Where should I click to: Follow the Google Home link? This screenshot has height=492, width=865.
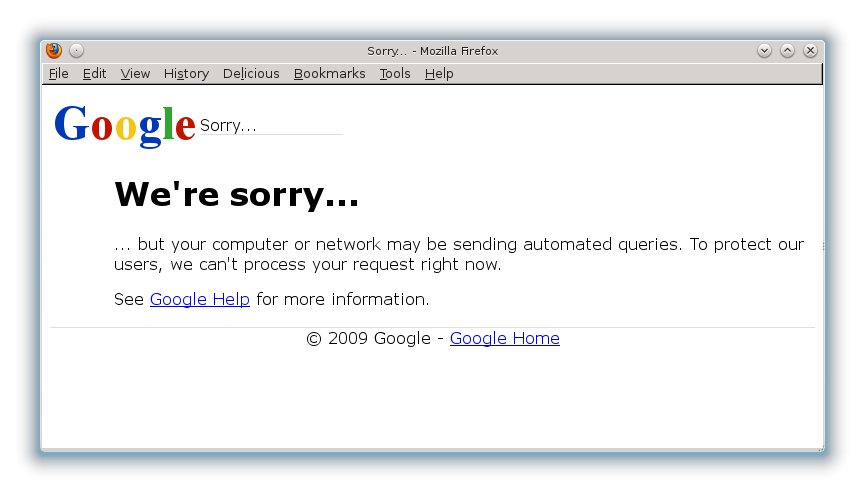tap(505, 338)
